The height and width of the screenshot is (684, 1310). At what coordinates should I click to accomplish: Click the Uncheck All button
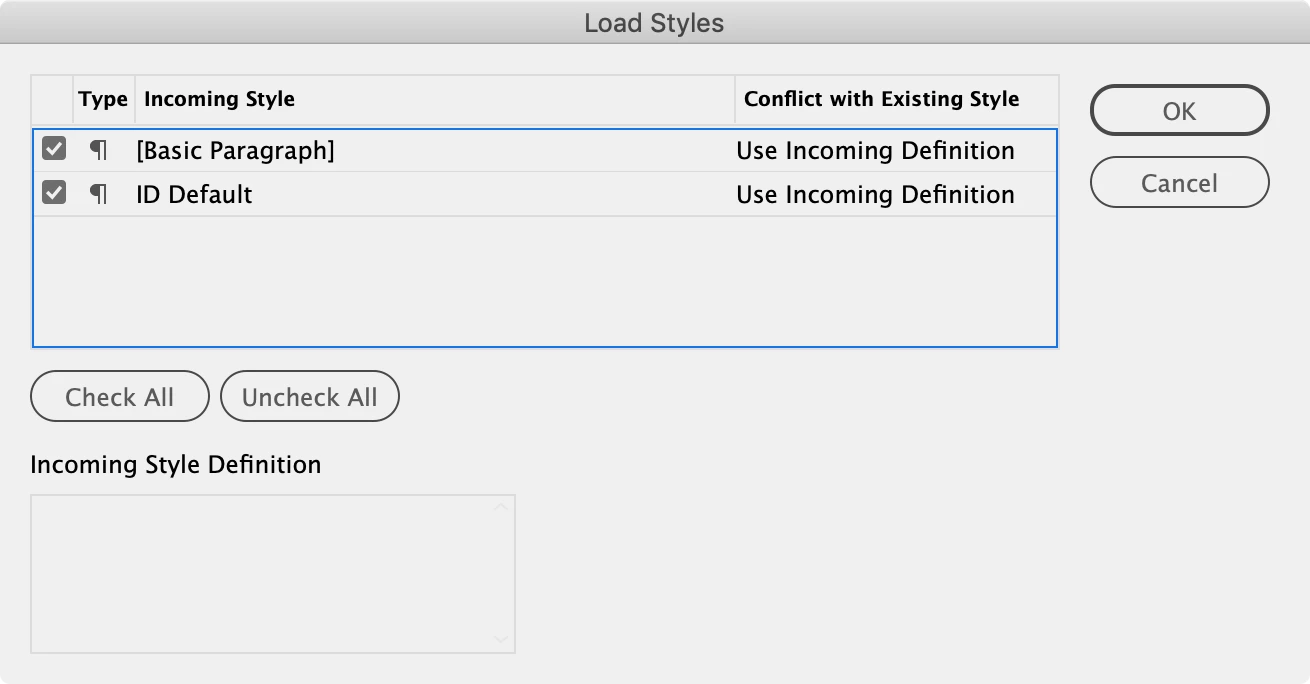pyautogui.click(x=309, y=397)
